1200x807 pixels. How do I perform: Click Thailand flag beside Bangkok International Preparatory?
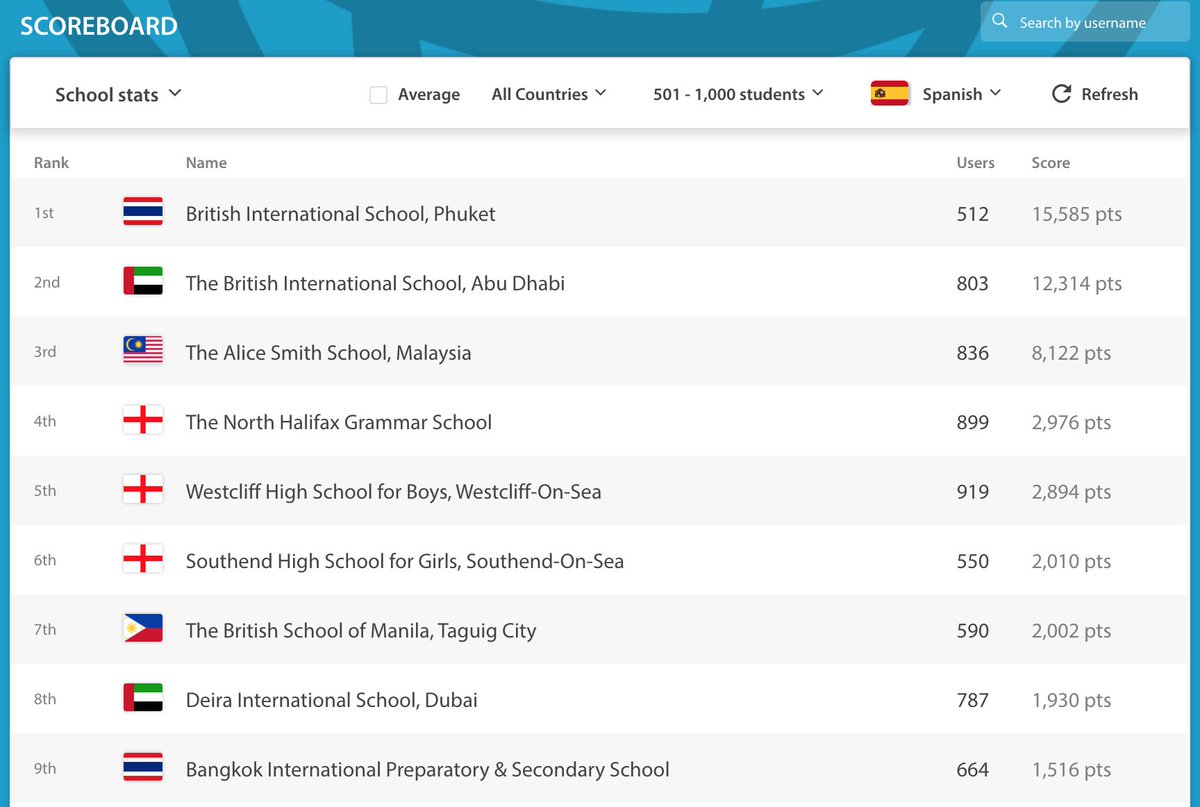(x=143, y=767)
